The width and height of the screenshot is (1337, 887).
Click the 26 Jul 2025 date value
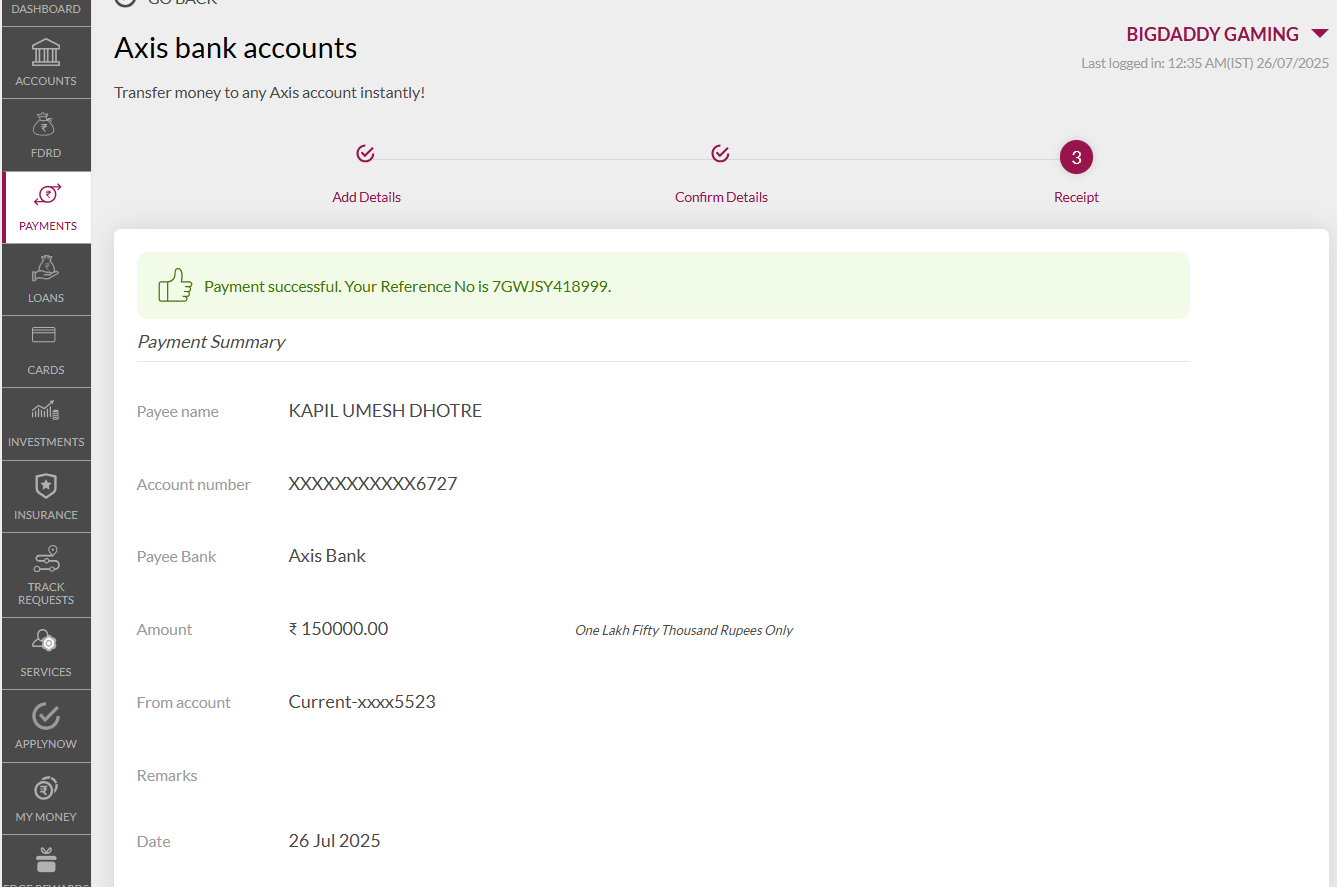pos(335,841)
